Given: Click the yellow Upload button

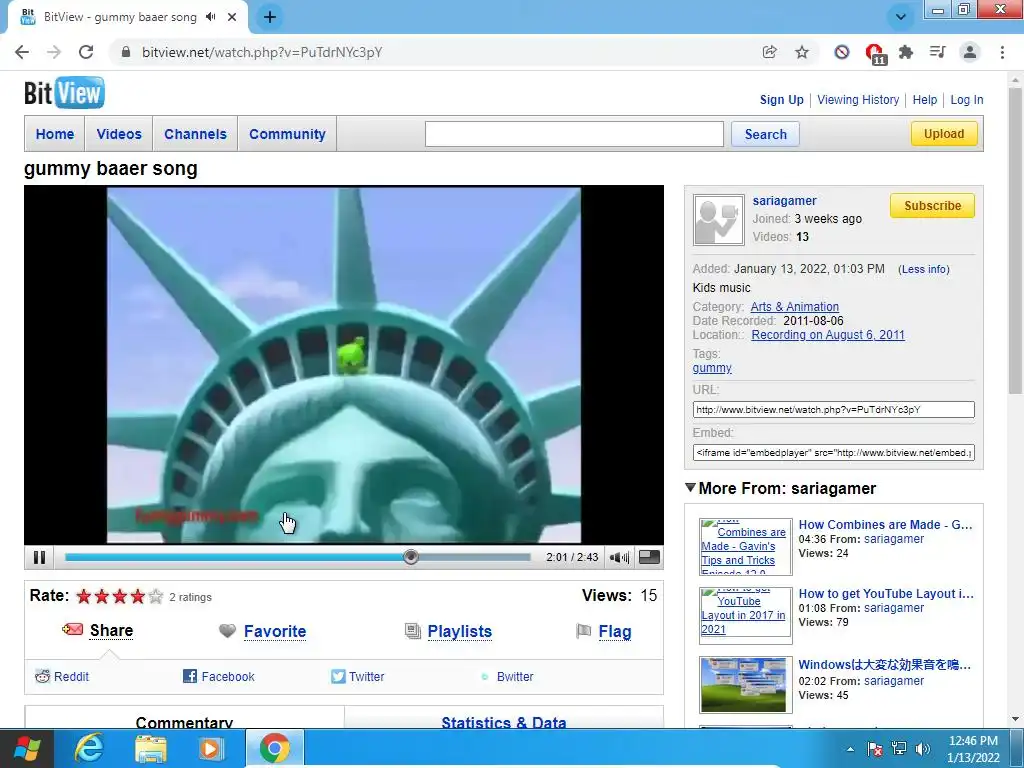Looking at the screenshot, I should (x=944, y=134).
